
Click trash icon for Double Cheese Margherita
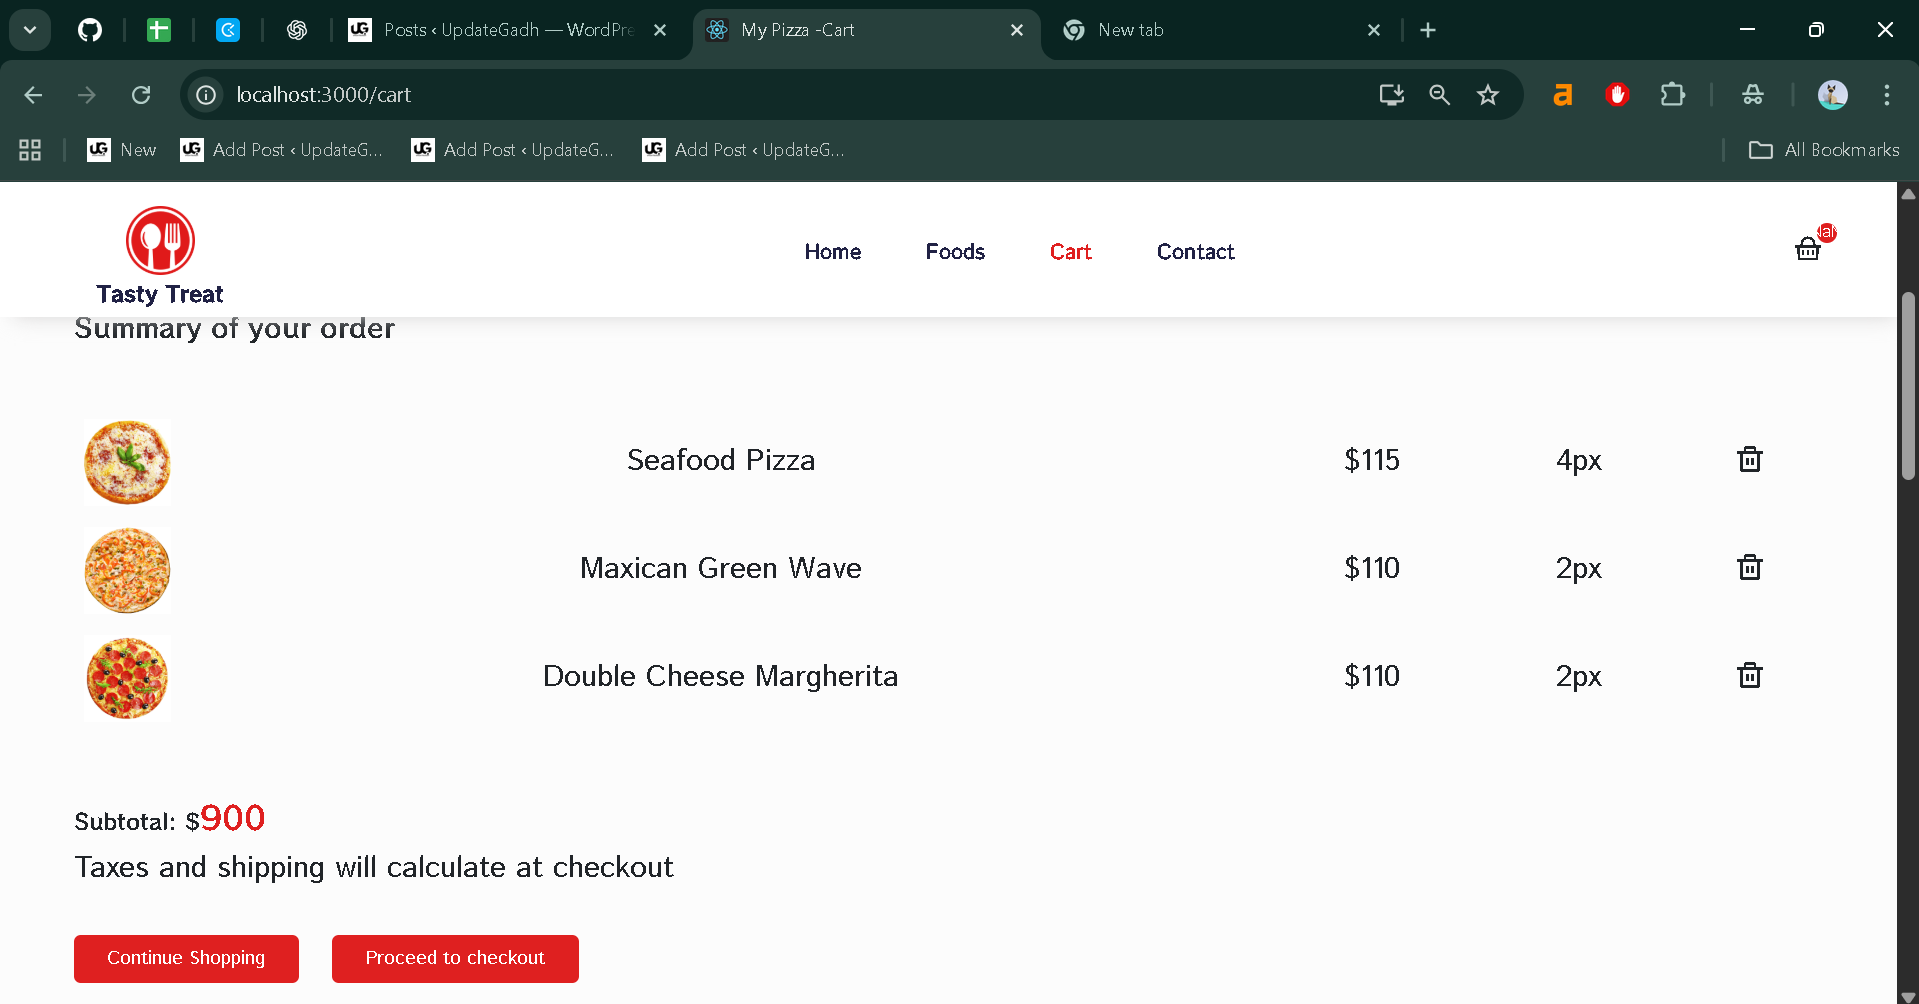coord(1749,676)
